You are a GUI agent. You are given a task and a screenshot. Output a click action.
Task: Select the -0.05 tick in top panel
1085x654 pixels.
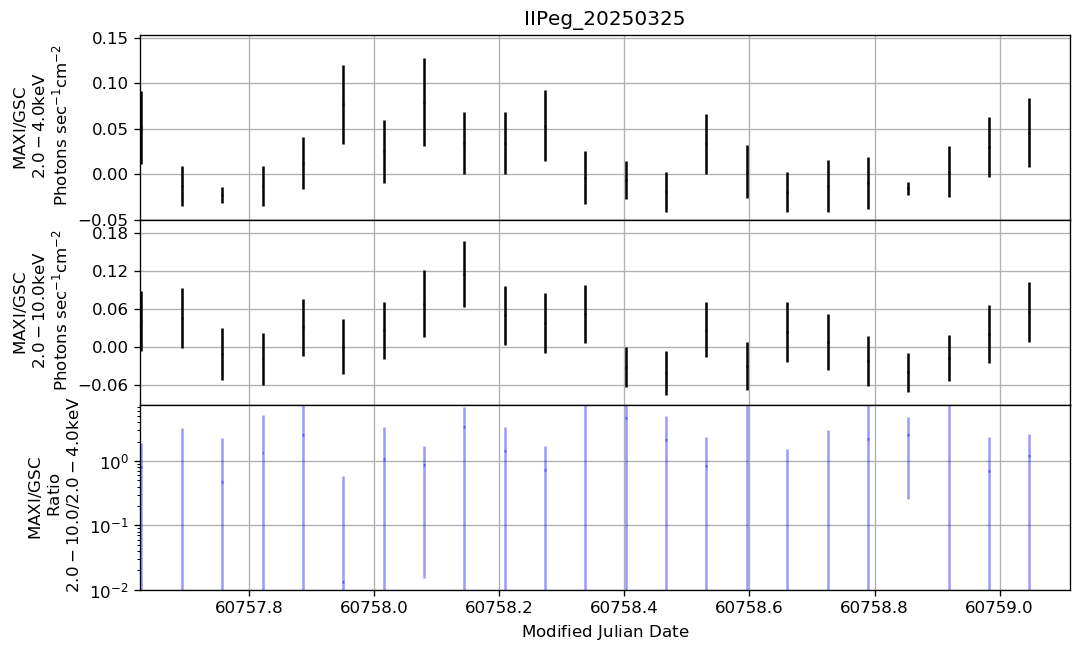tap(102, 220)
